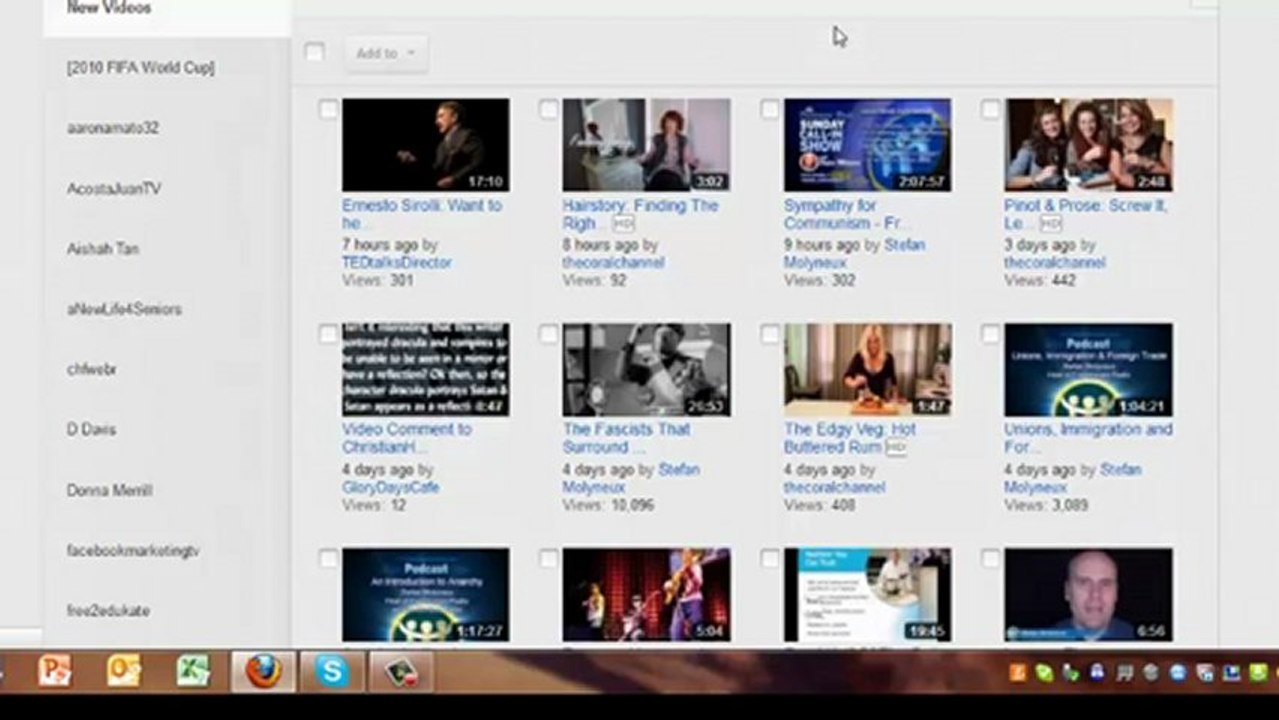
Task: Visit thecoralchannel link under Hairstory
Action: pyautogui.click(x=613, y=262)
